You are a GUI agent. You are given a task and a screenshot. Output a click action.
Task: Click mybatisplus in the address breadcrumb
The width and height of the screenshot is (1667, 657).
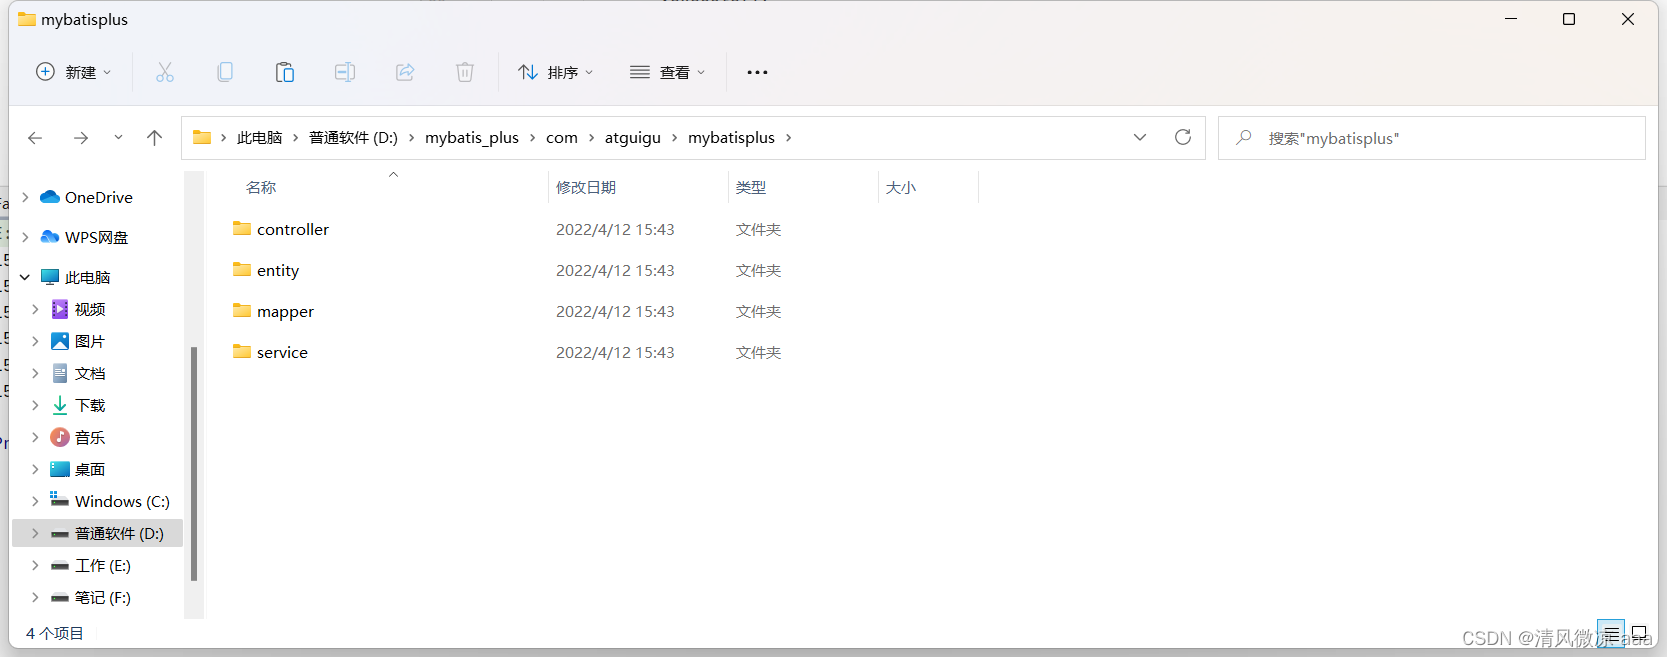click(x=731, y=138)
